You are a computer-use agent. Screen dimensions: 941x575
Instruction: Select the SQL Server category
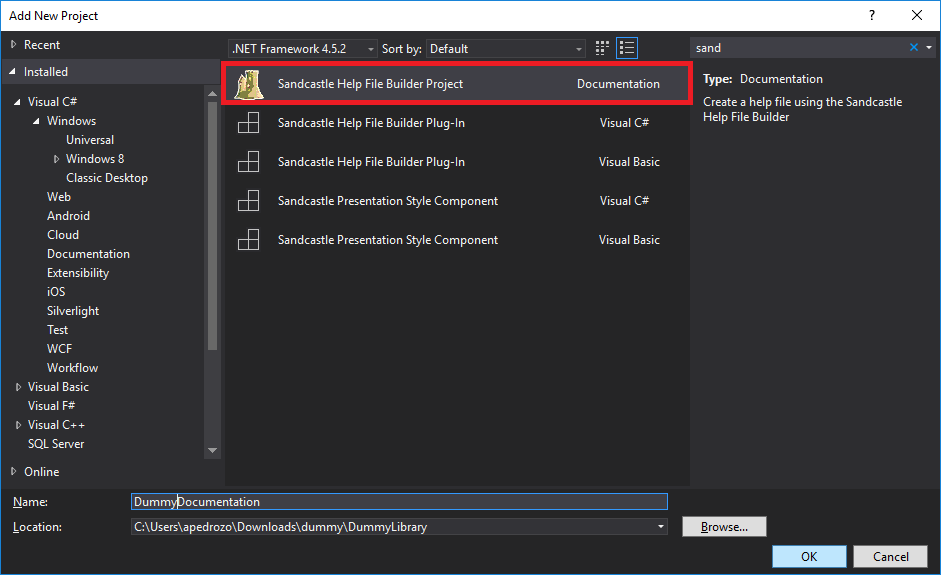[56, 444]
